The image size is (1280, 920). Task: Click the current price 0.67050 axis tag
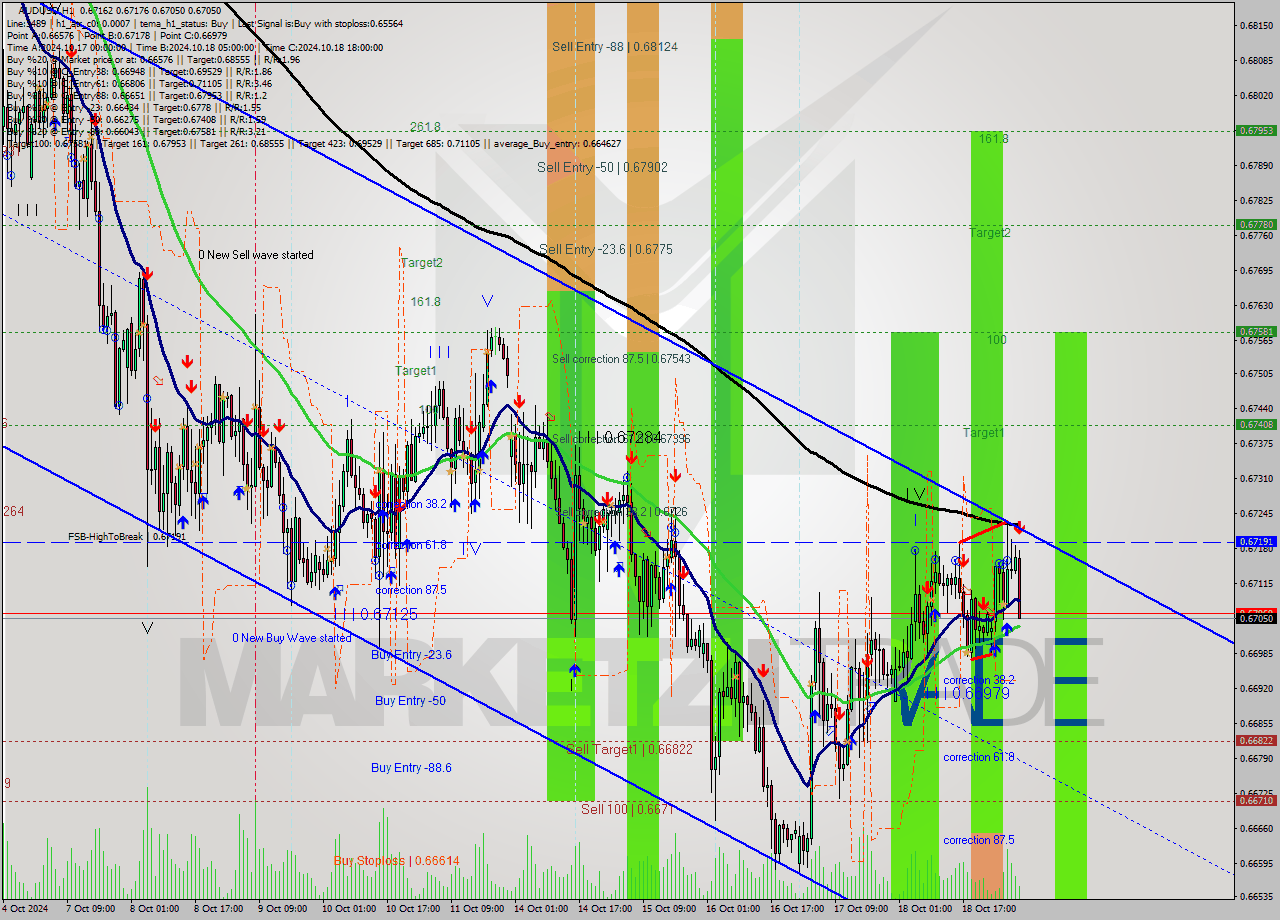coord(1256,619)
